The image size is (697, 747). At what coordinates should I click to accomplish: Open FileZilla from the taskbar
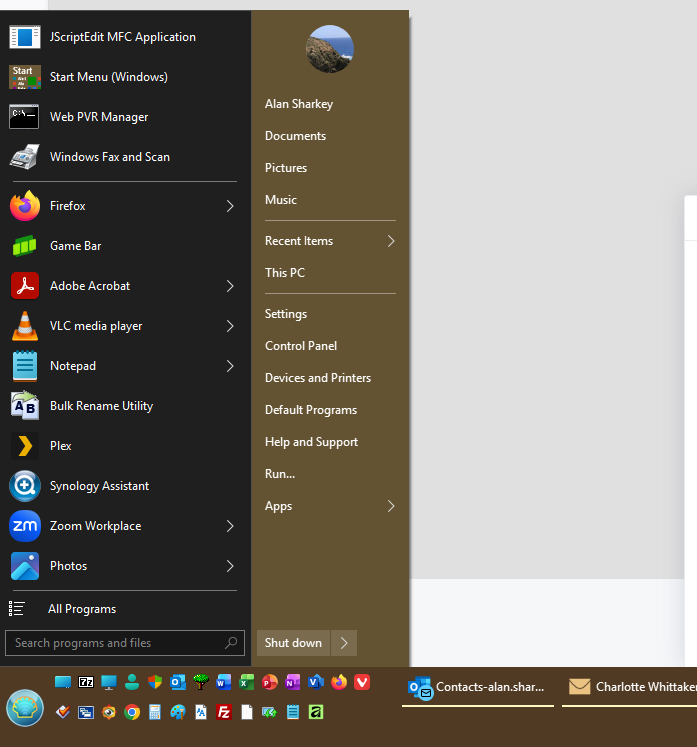(224, 713)
